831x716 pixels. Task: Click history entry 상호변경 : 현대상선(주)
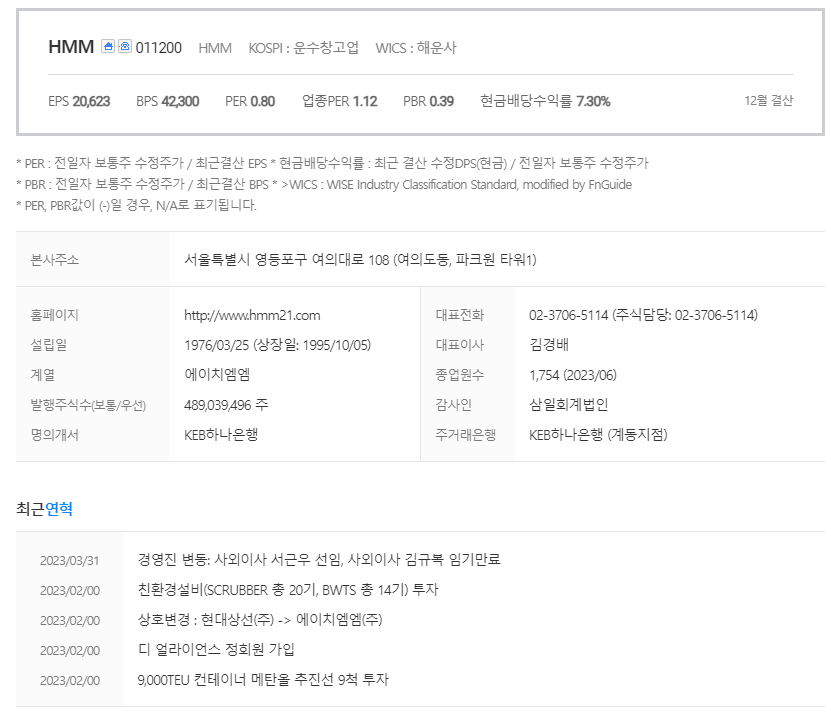[x=260, y=620]
